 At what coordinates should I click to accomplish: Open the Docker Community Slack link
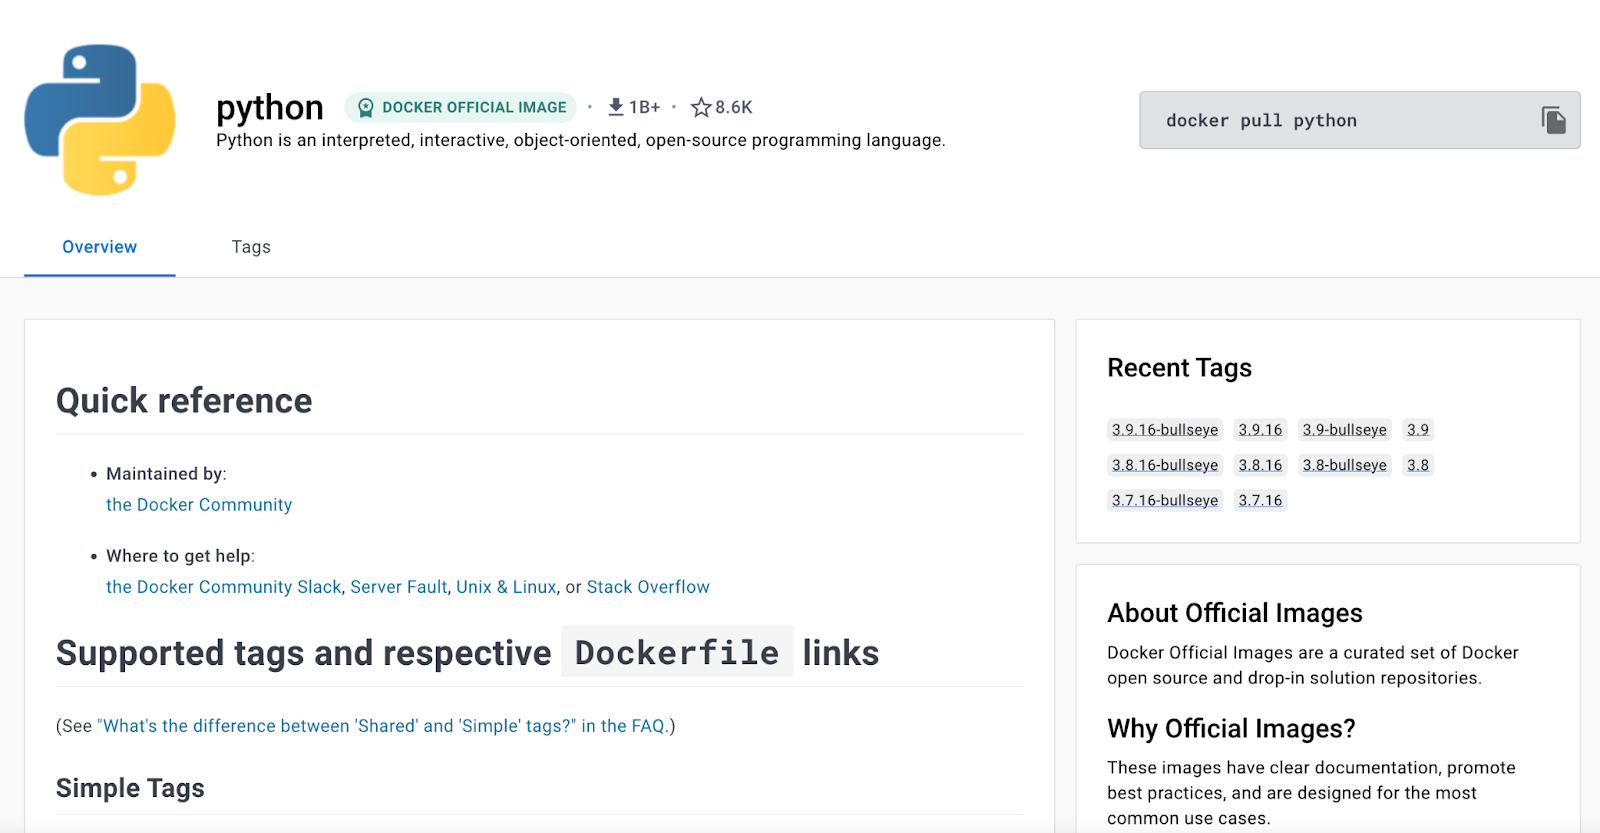coord(224,587)
